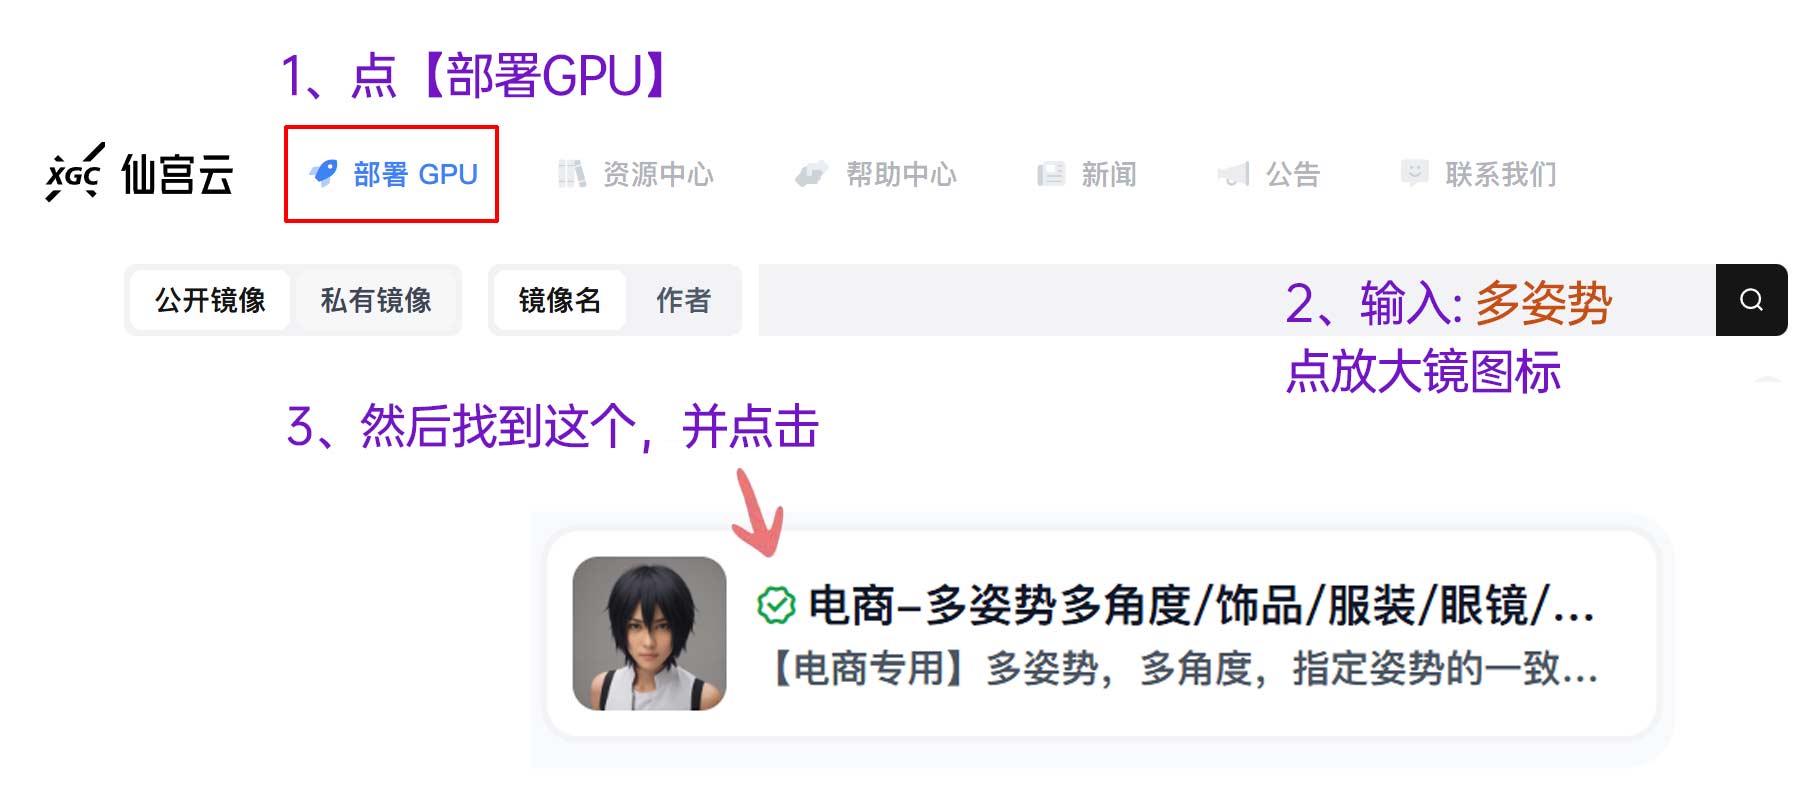
Task: Click the books icon for 资源中心
Action: click(571, 174)
